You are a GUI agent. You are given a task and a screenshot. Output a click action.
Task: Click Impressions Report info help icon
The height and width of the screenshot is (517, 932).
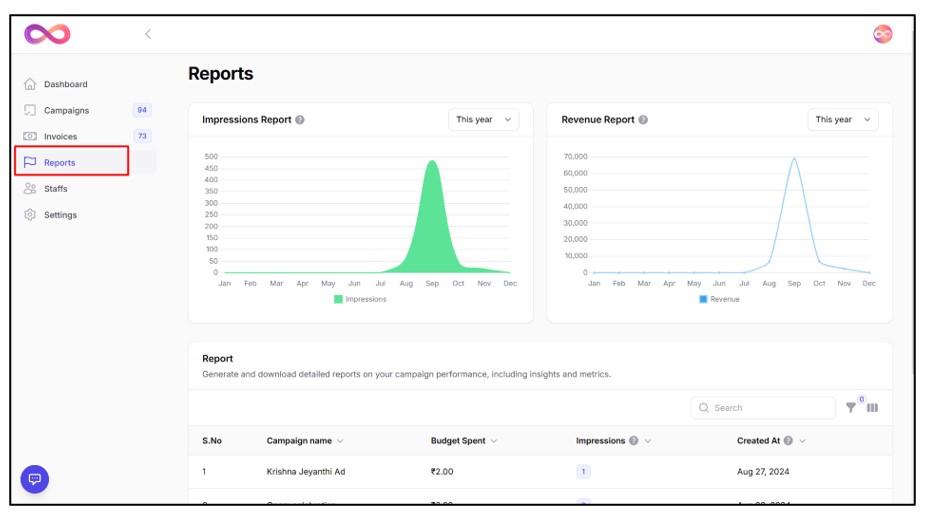click(300, 120)
